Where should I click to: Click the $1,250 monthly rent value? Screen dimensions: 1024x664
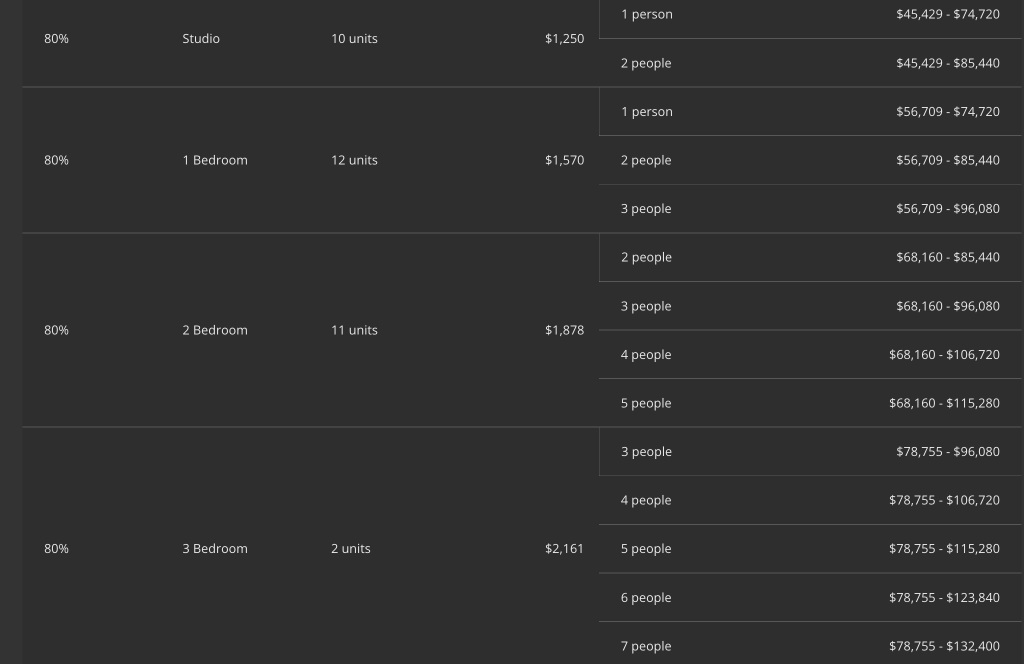564,39
